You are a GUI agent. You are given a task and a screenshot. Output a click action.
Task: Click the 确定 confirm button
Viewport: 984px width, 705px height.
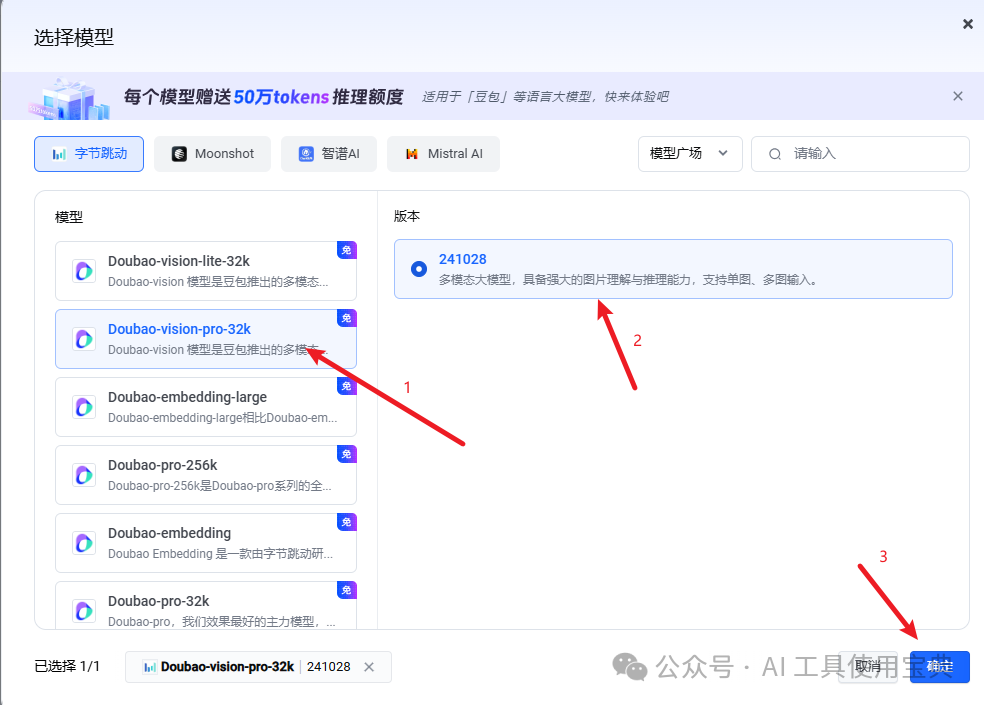939,667
